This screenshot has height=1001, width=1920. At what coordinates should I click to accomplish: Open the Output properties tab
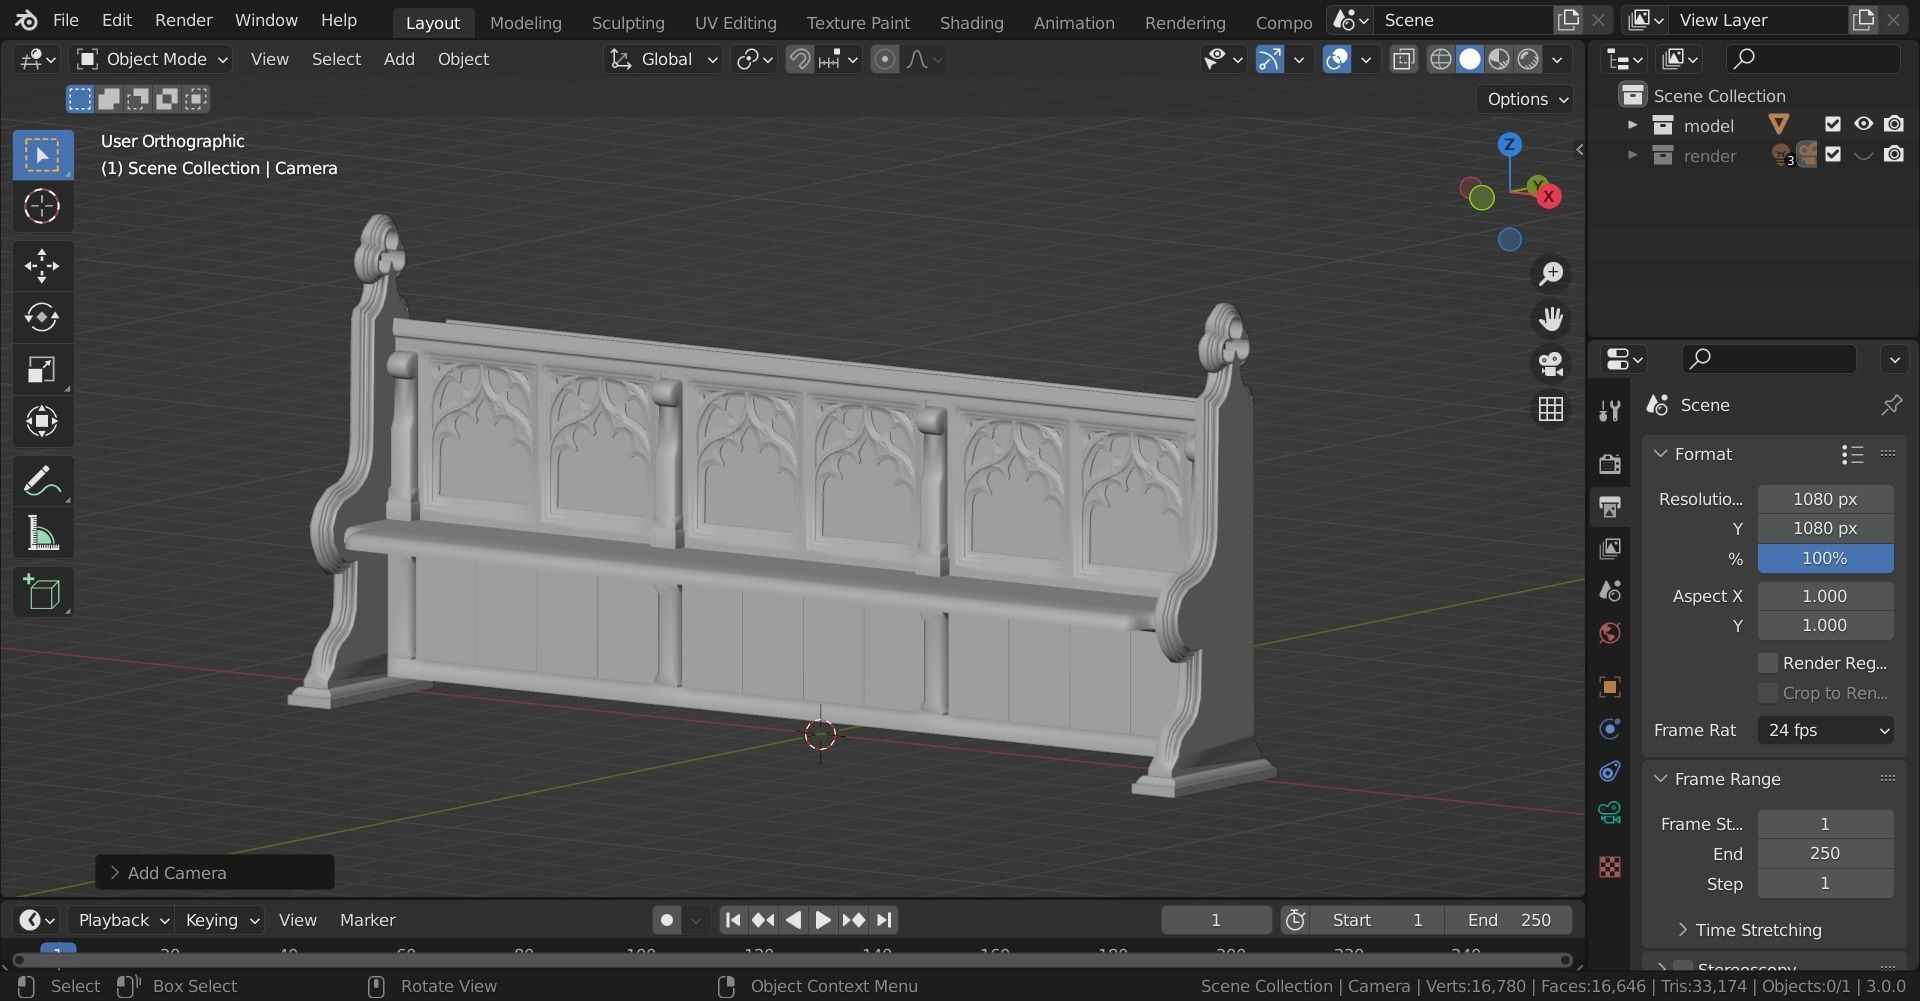pyautogui.click(x=1610, y=506)
